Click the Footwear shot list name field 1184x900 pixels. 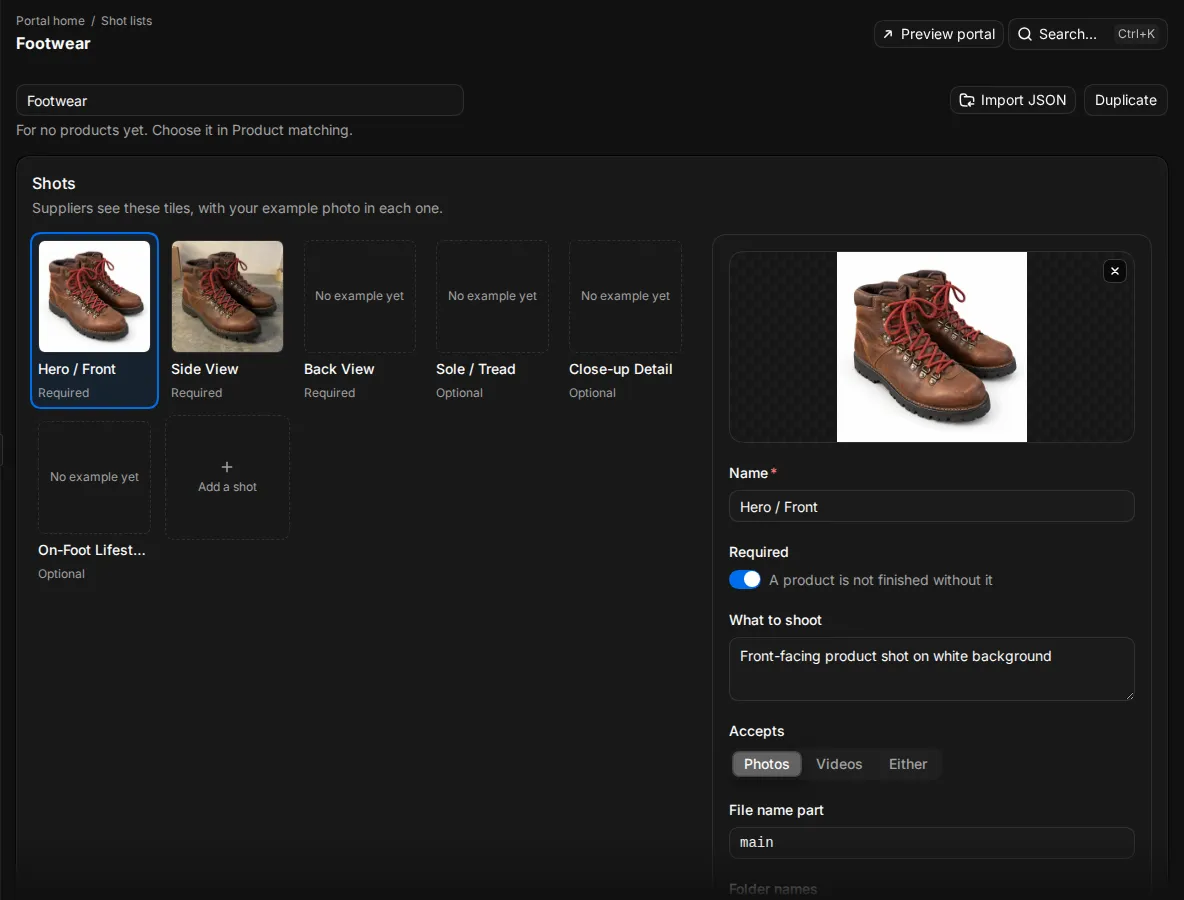[239, 100]
